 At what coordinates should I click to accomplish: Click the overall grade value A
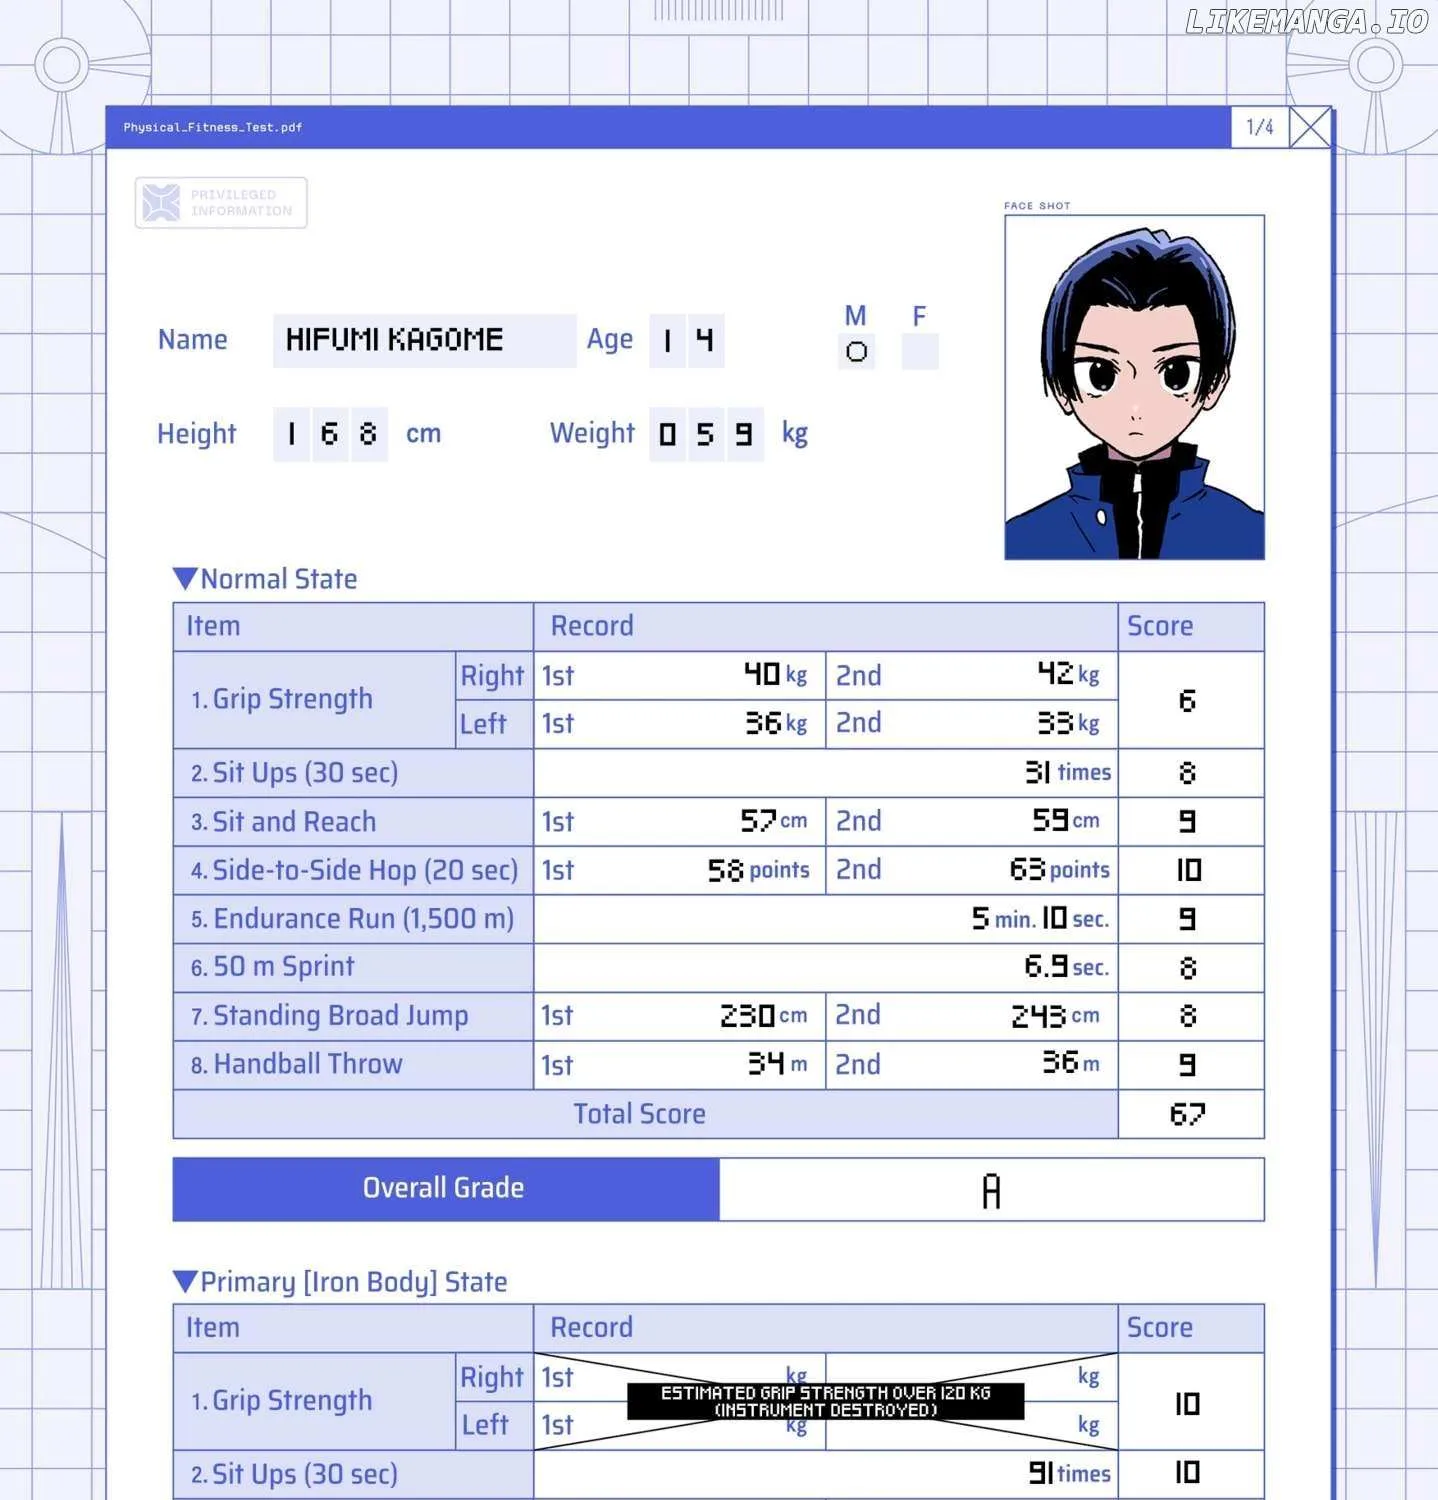(x=991, y=1190)
